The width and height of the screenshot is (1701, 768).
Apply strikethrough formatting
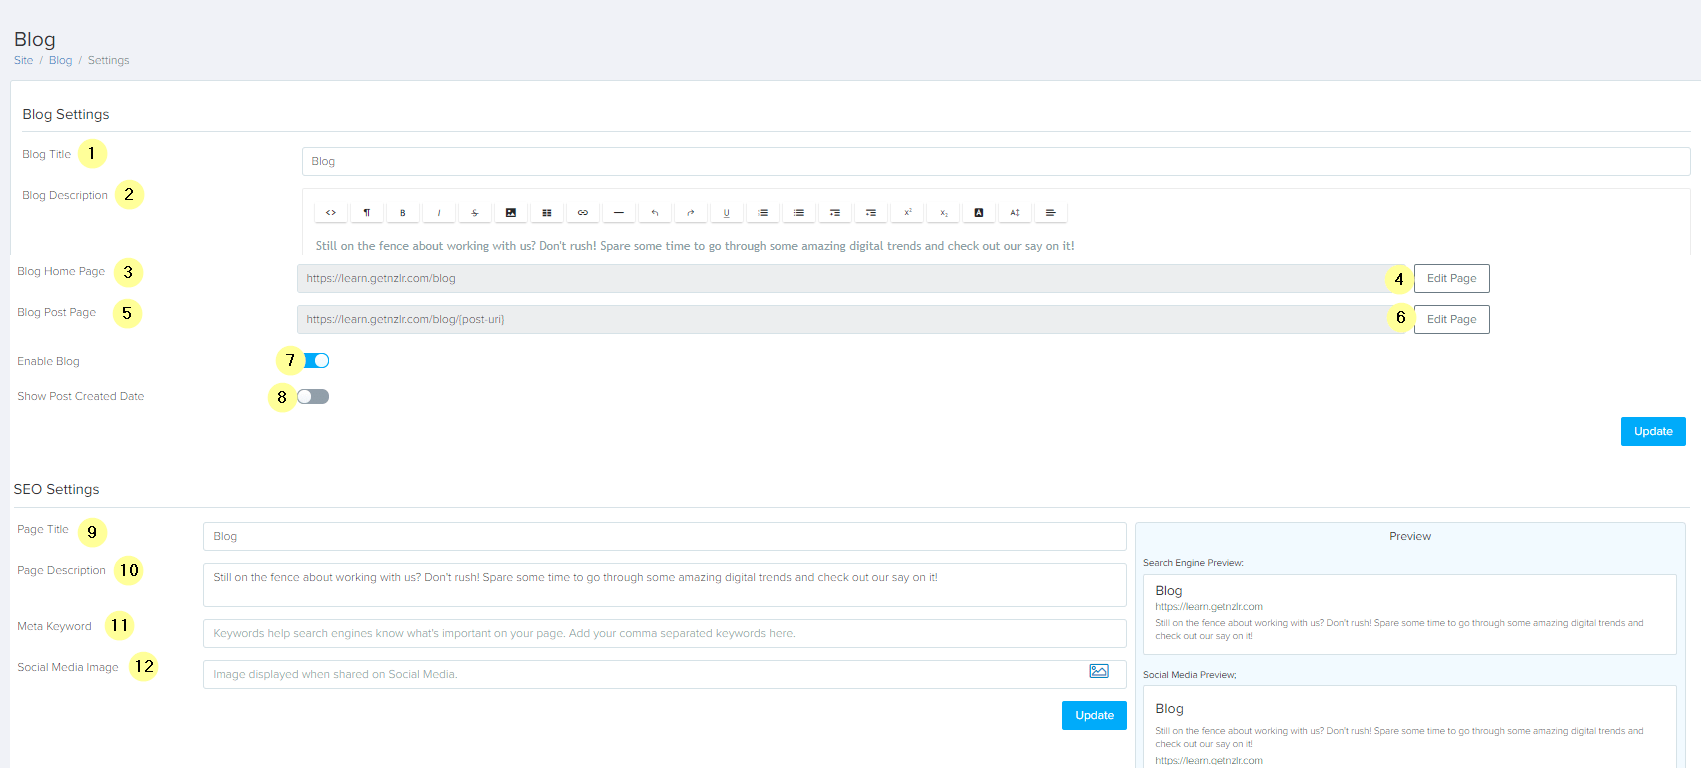coord(475,212)
